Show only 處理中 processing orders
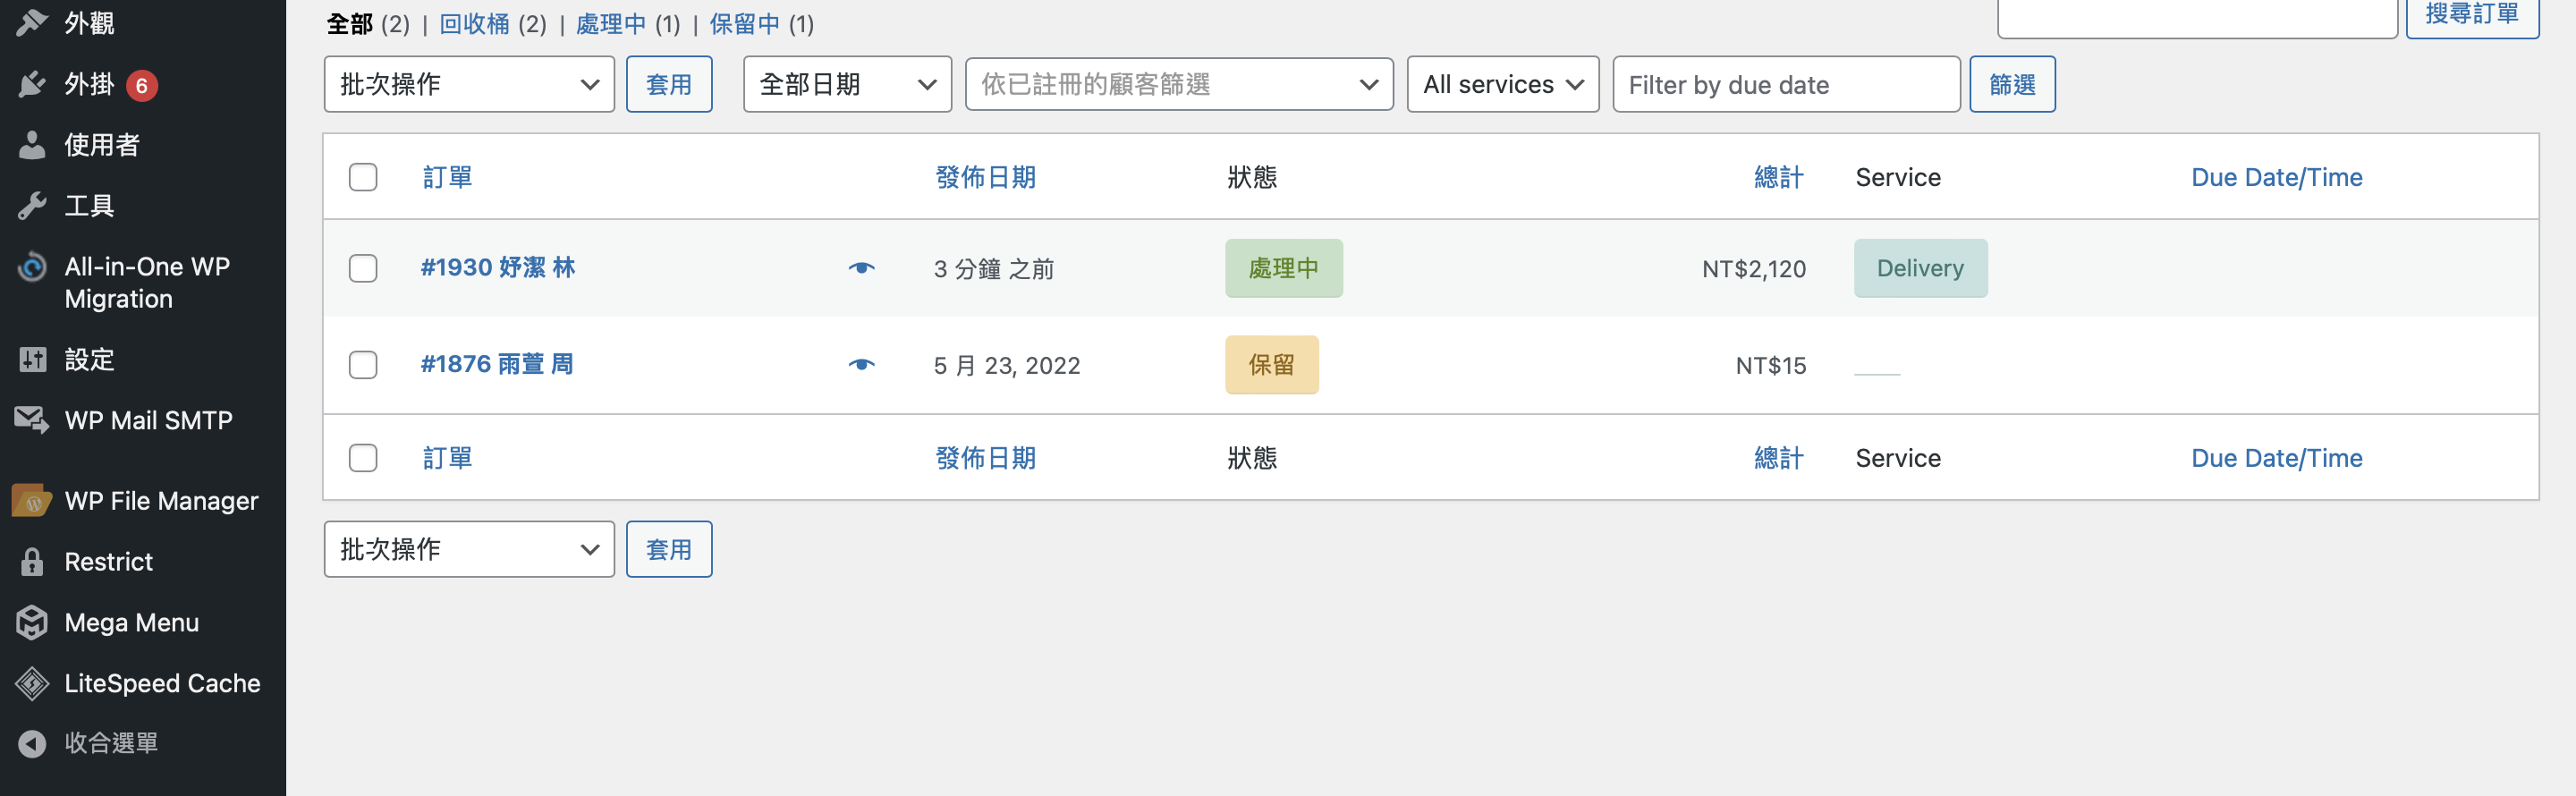This screenshot has width=2576, height=796. click(x=610, y=24)
